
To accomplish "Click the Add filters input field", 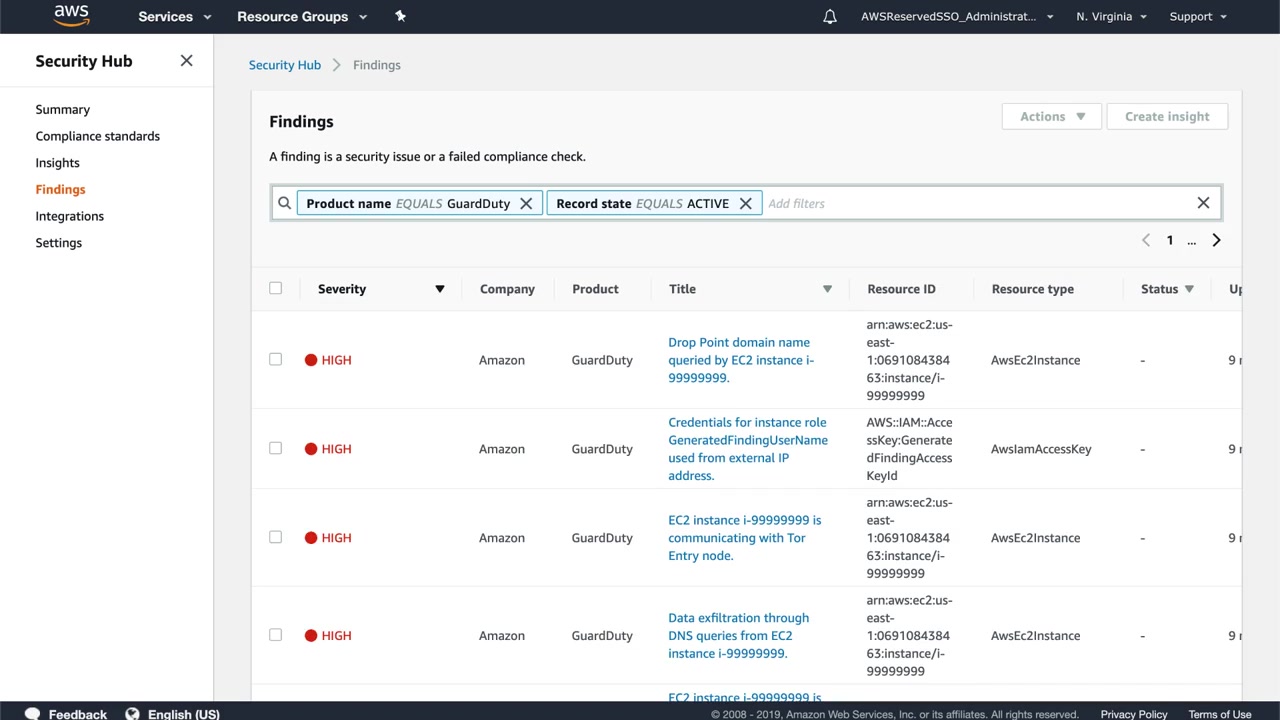I will pyautogui.click(x=970, y=203).
